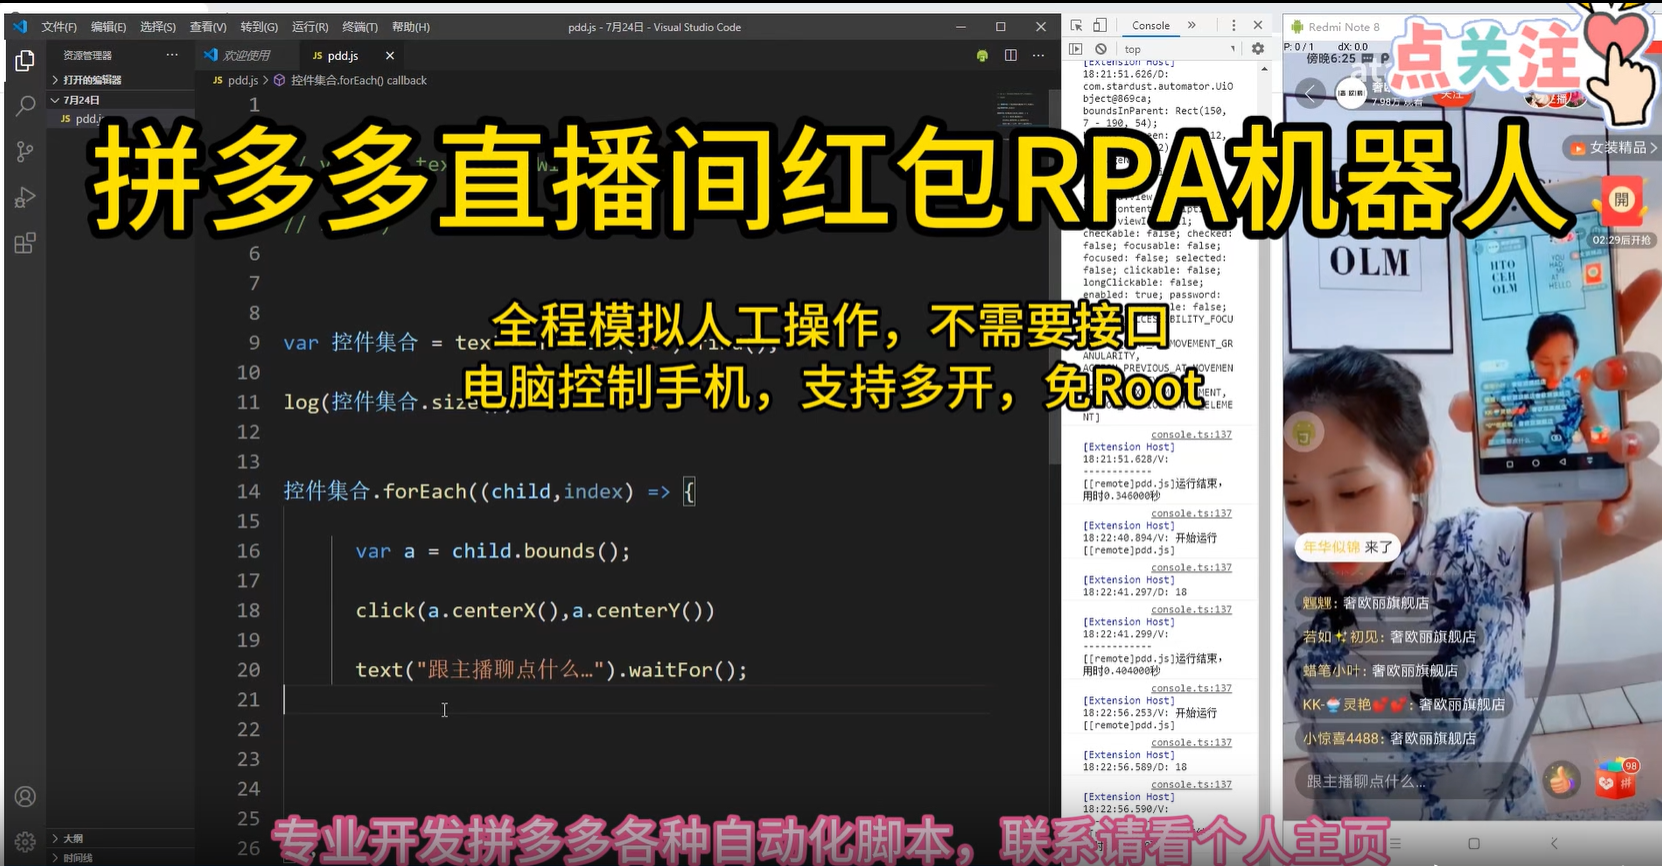1662x866 pixels.
Task: Toggle the inspect element picker in DevTools
Action: tap(1076, 26)
